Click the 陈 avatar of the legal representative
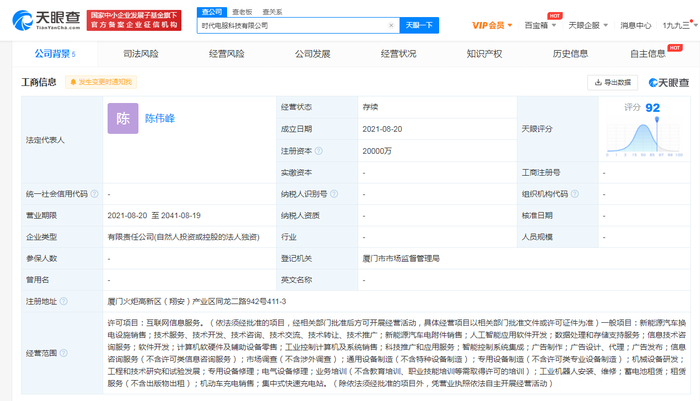 123,119
